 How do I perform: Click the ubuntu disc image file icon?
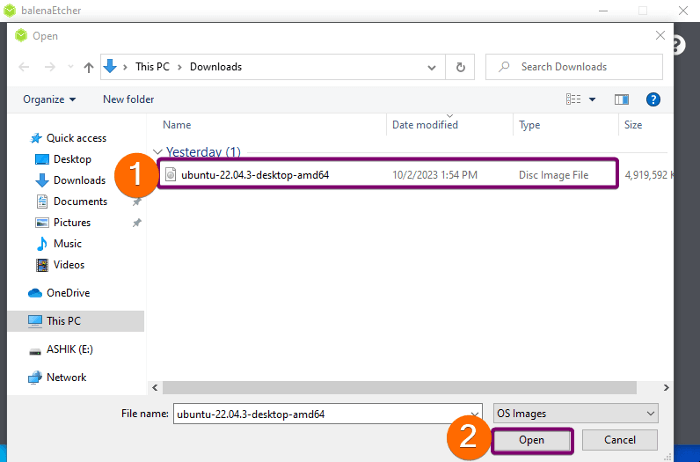pos(170,174)
